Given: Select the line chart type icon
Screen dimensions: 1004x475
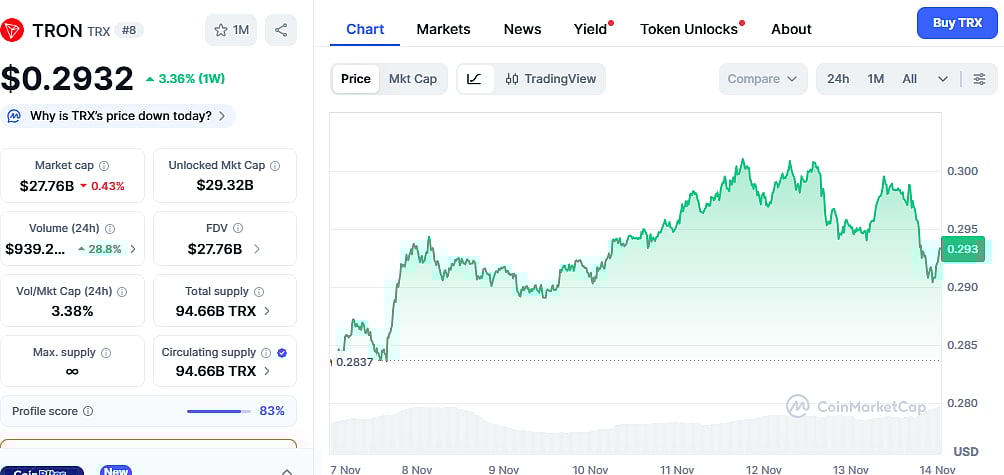Looking at the screenshot, I should (474, 79).
